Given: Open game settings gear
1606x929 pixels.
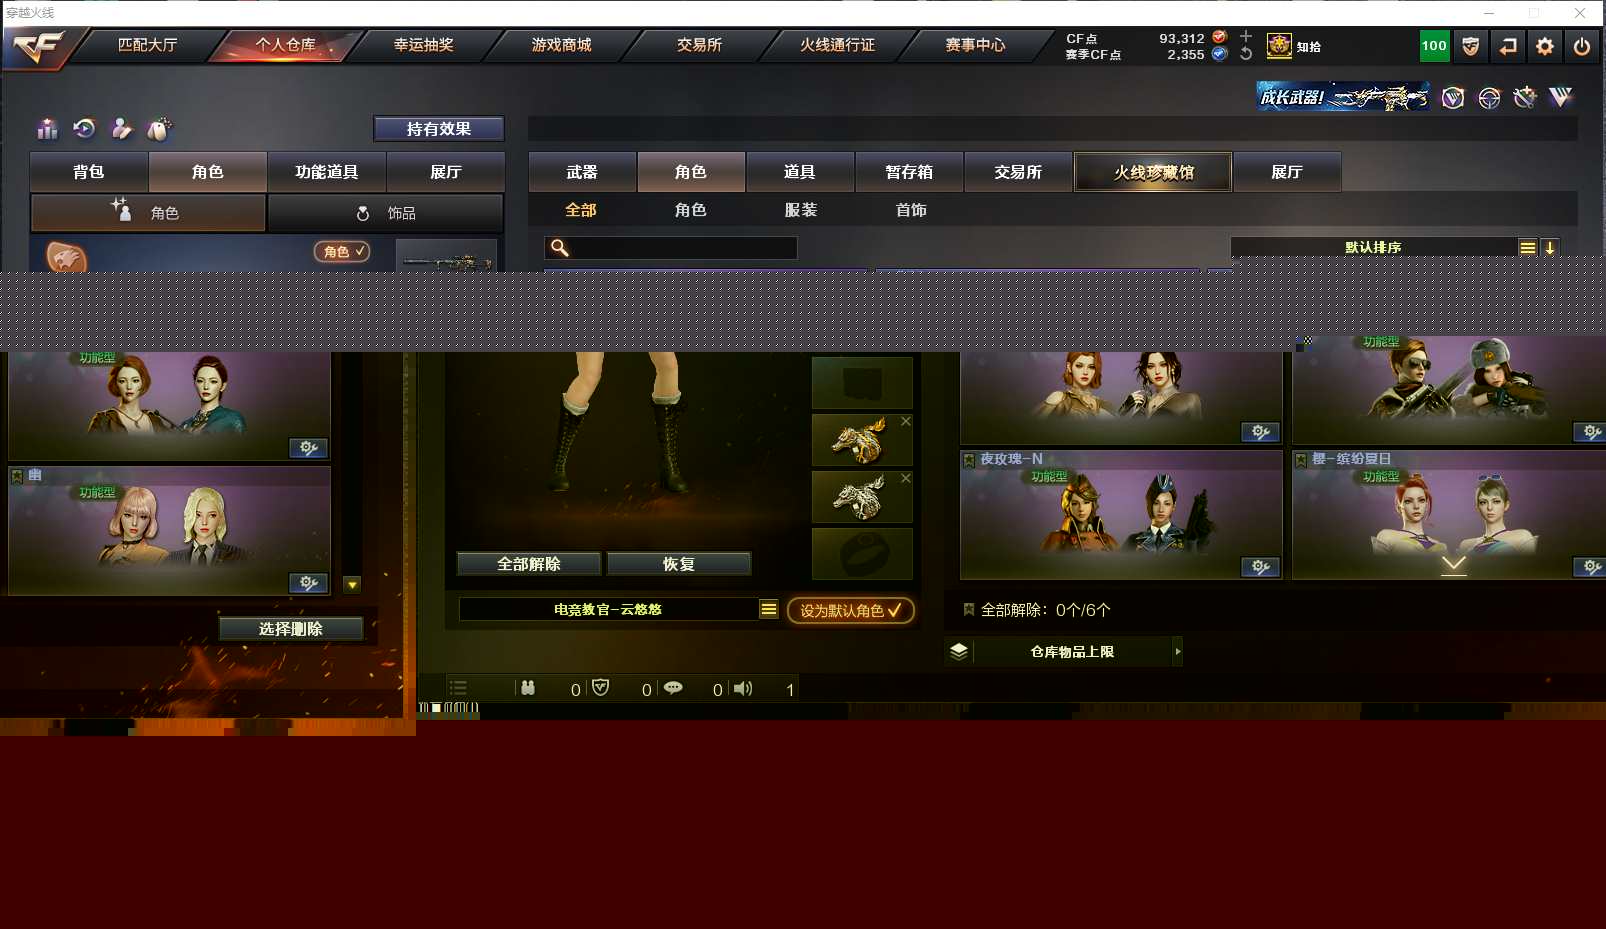Looking at the screenshot, I should (x=1544, y=46).
